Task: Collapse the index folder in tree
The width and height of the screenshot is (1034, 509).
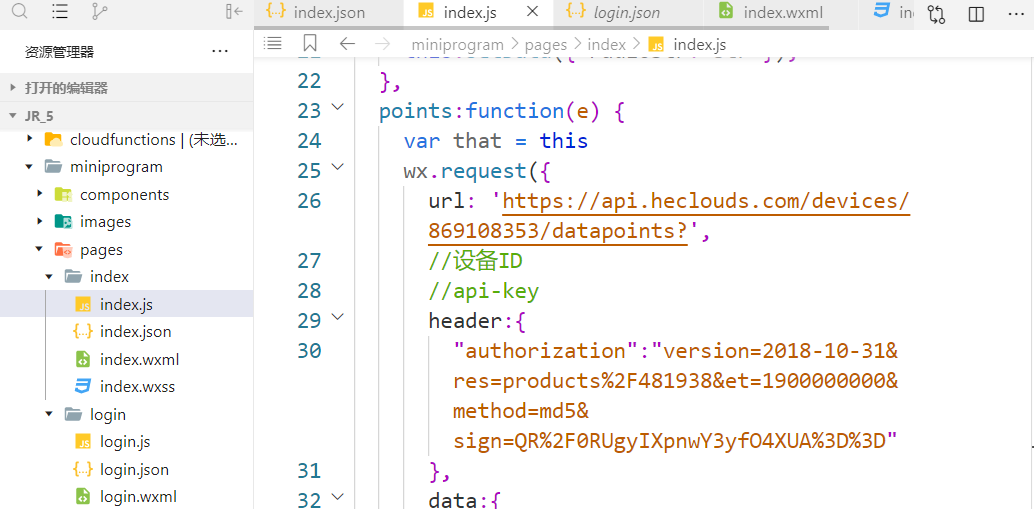Action: 49,276
